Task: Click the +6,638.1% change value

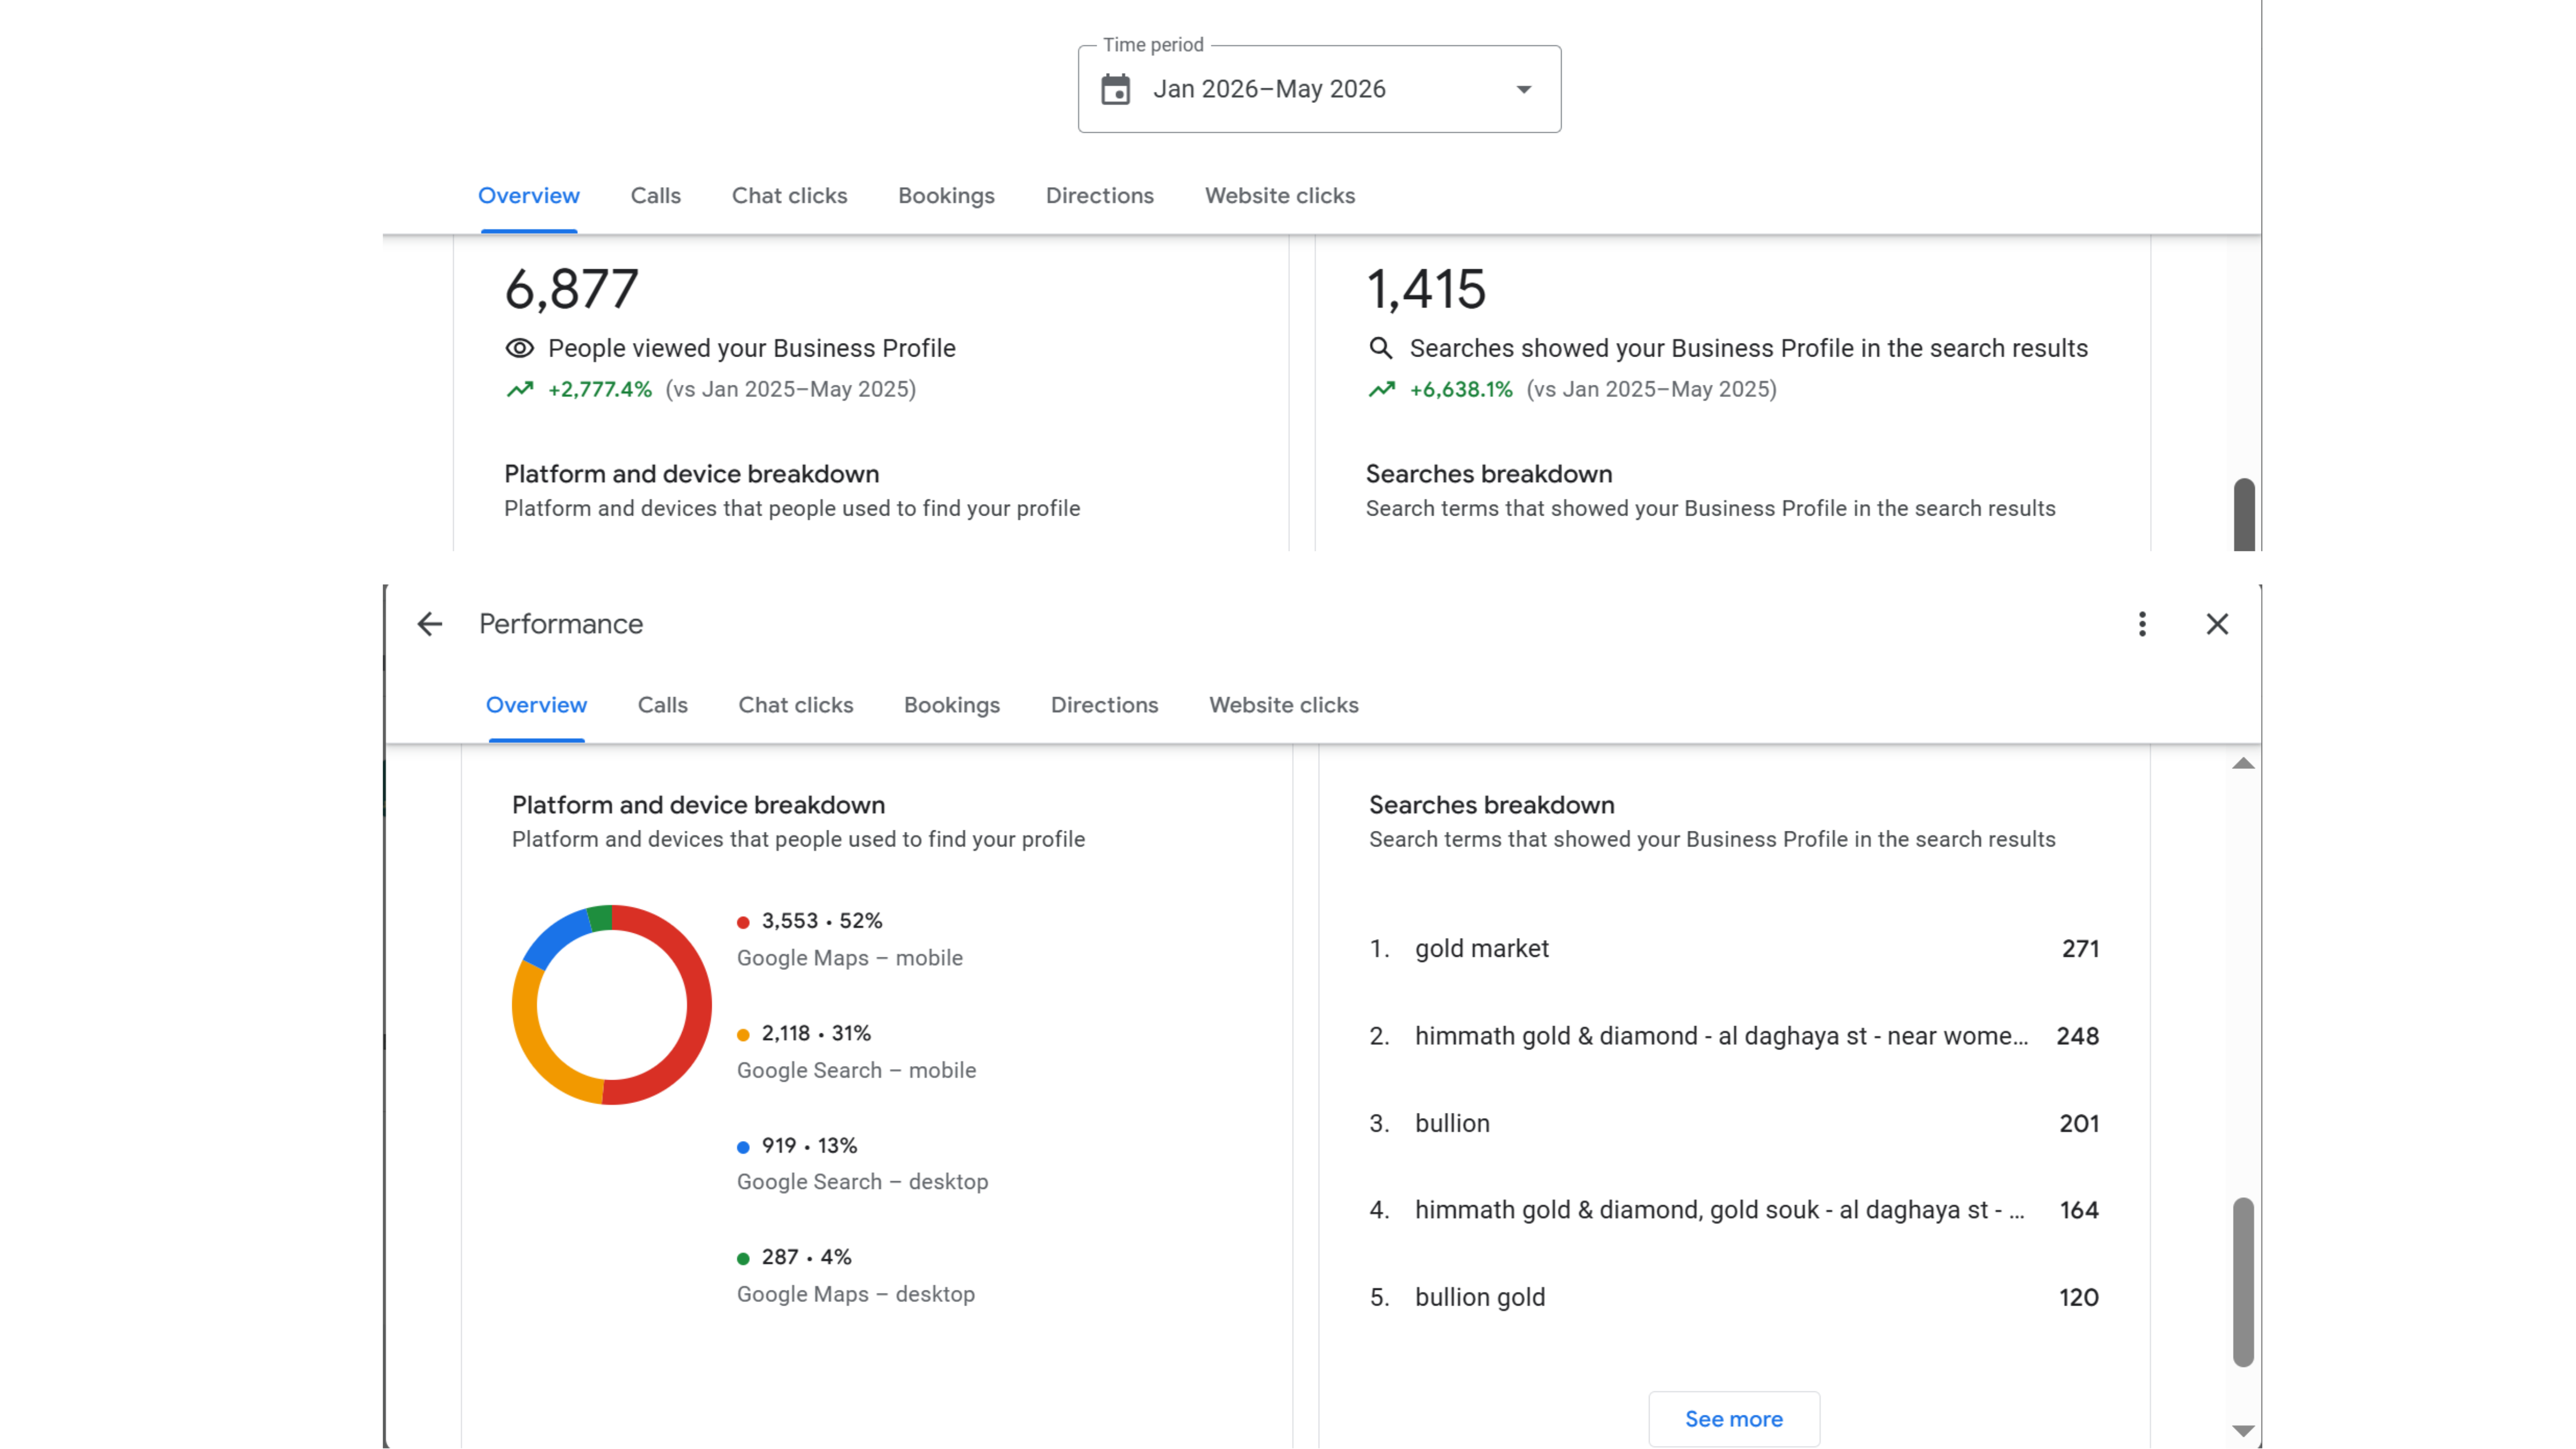Action: [x=1461, y=389]
